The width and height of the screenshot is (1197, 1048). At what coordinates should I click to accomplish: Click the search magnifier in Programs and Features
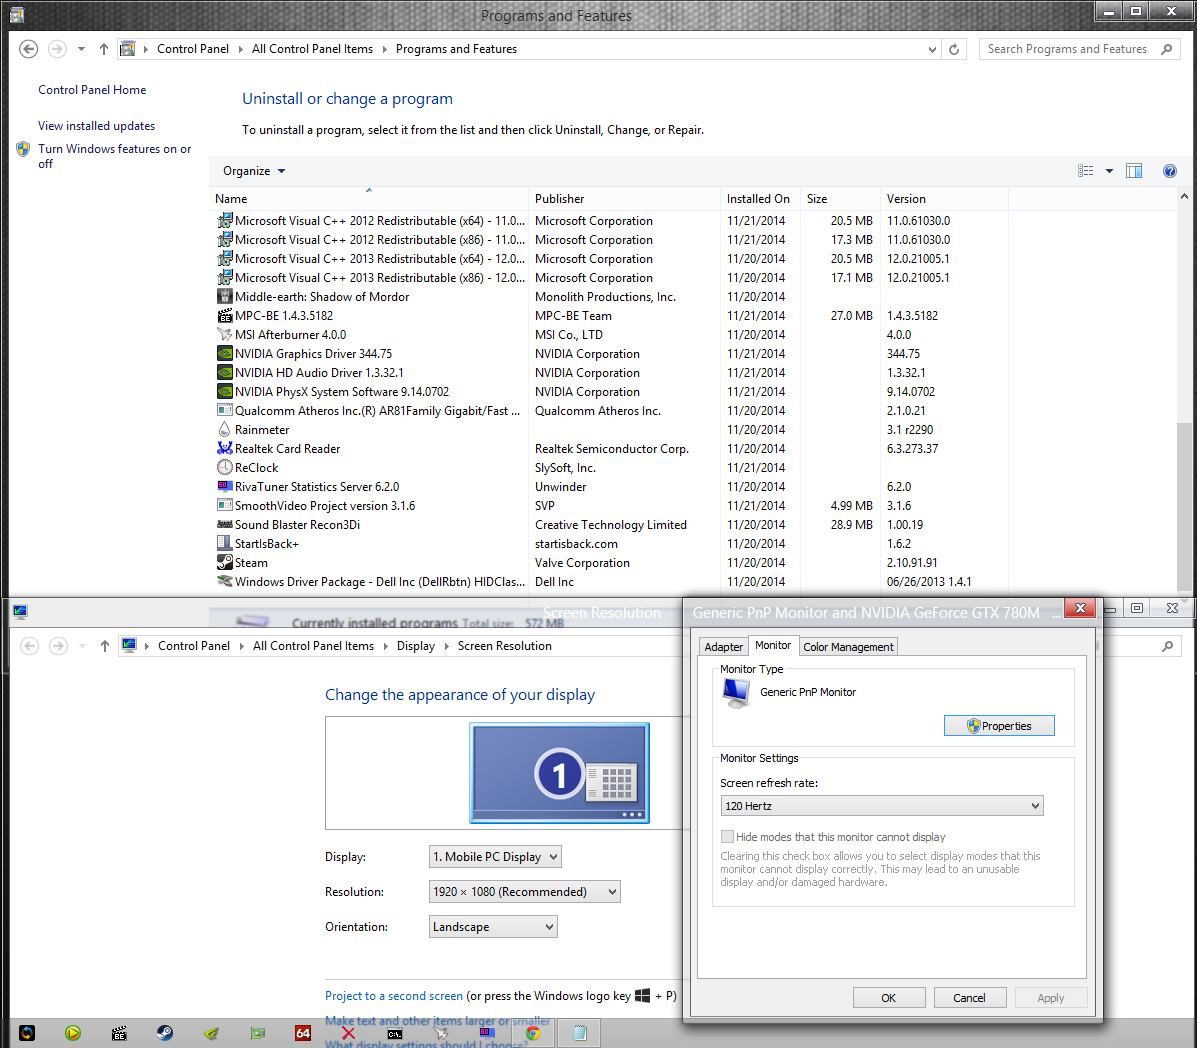[x=1166, y=49]
